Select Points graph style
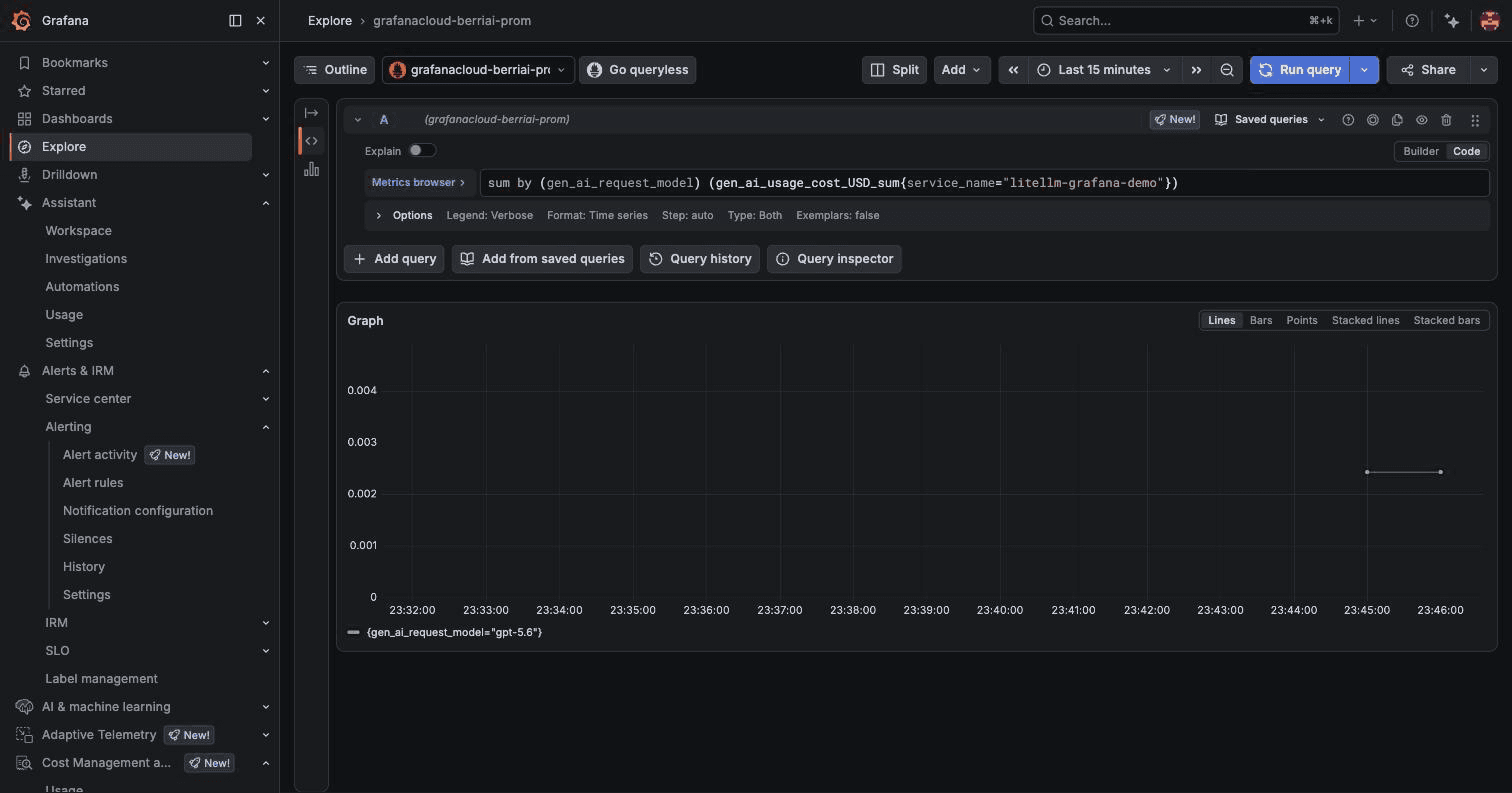 [1301, 321]
